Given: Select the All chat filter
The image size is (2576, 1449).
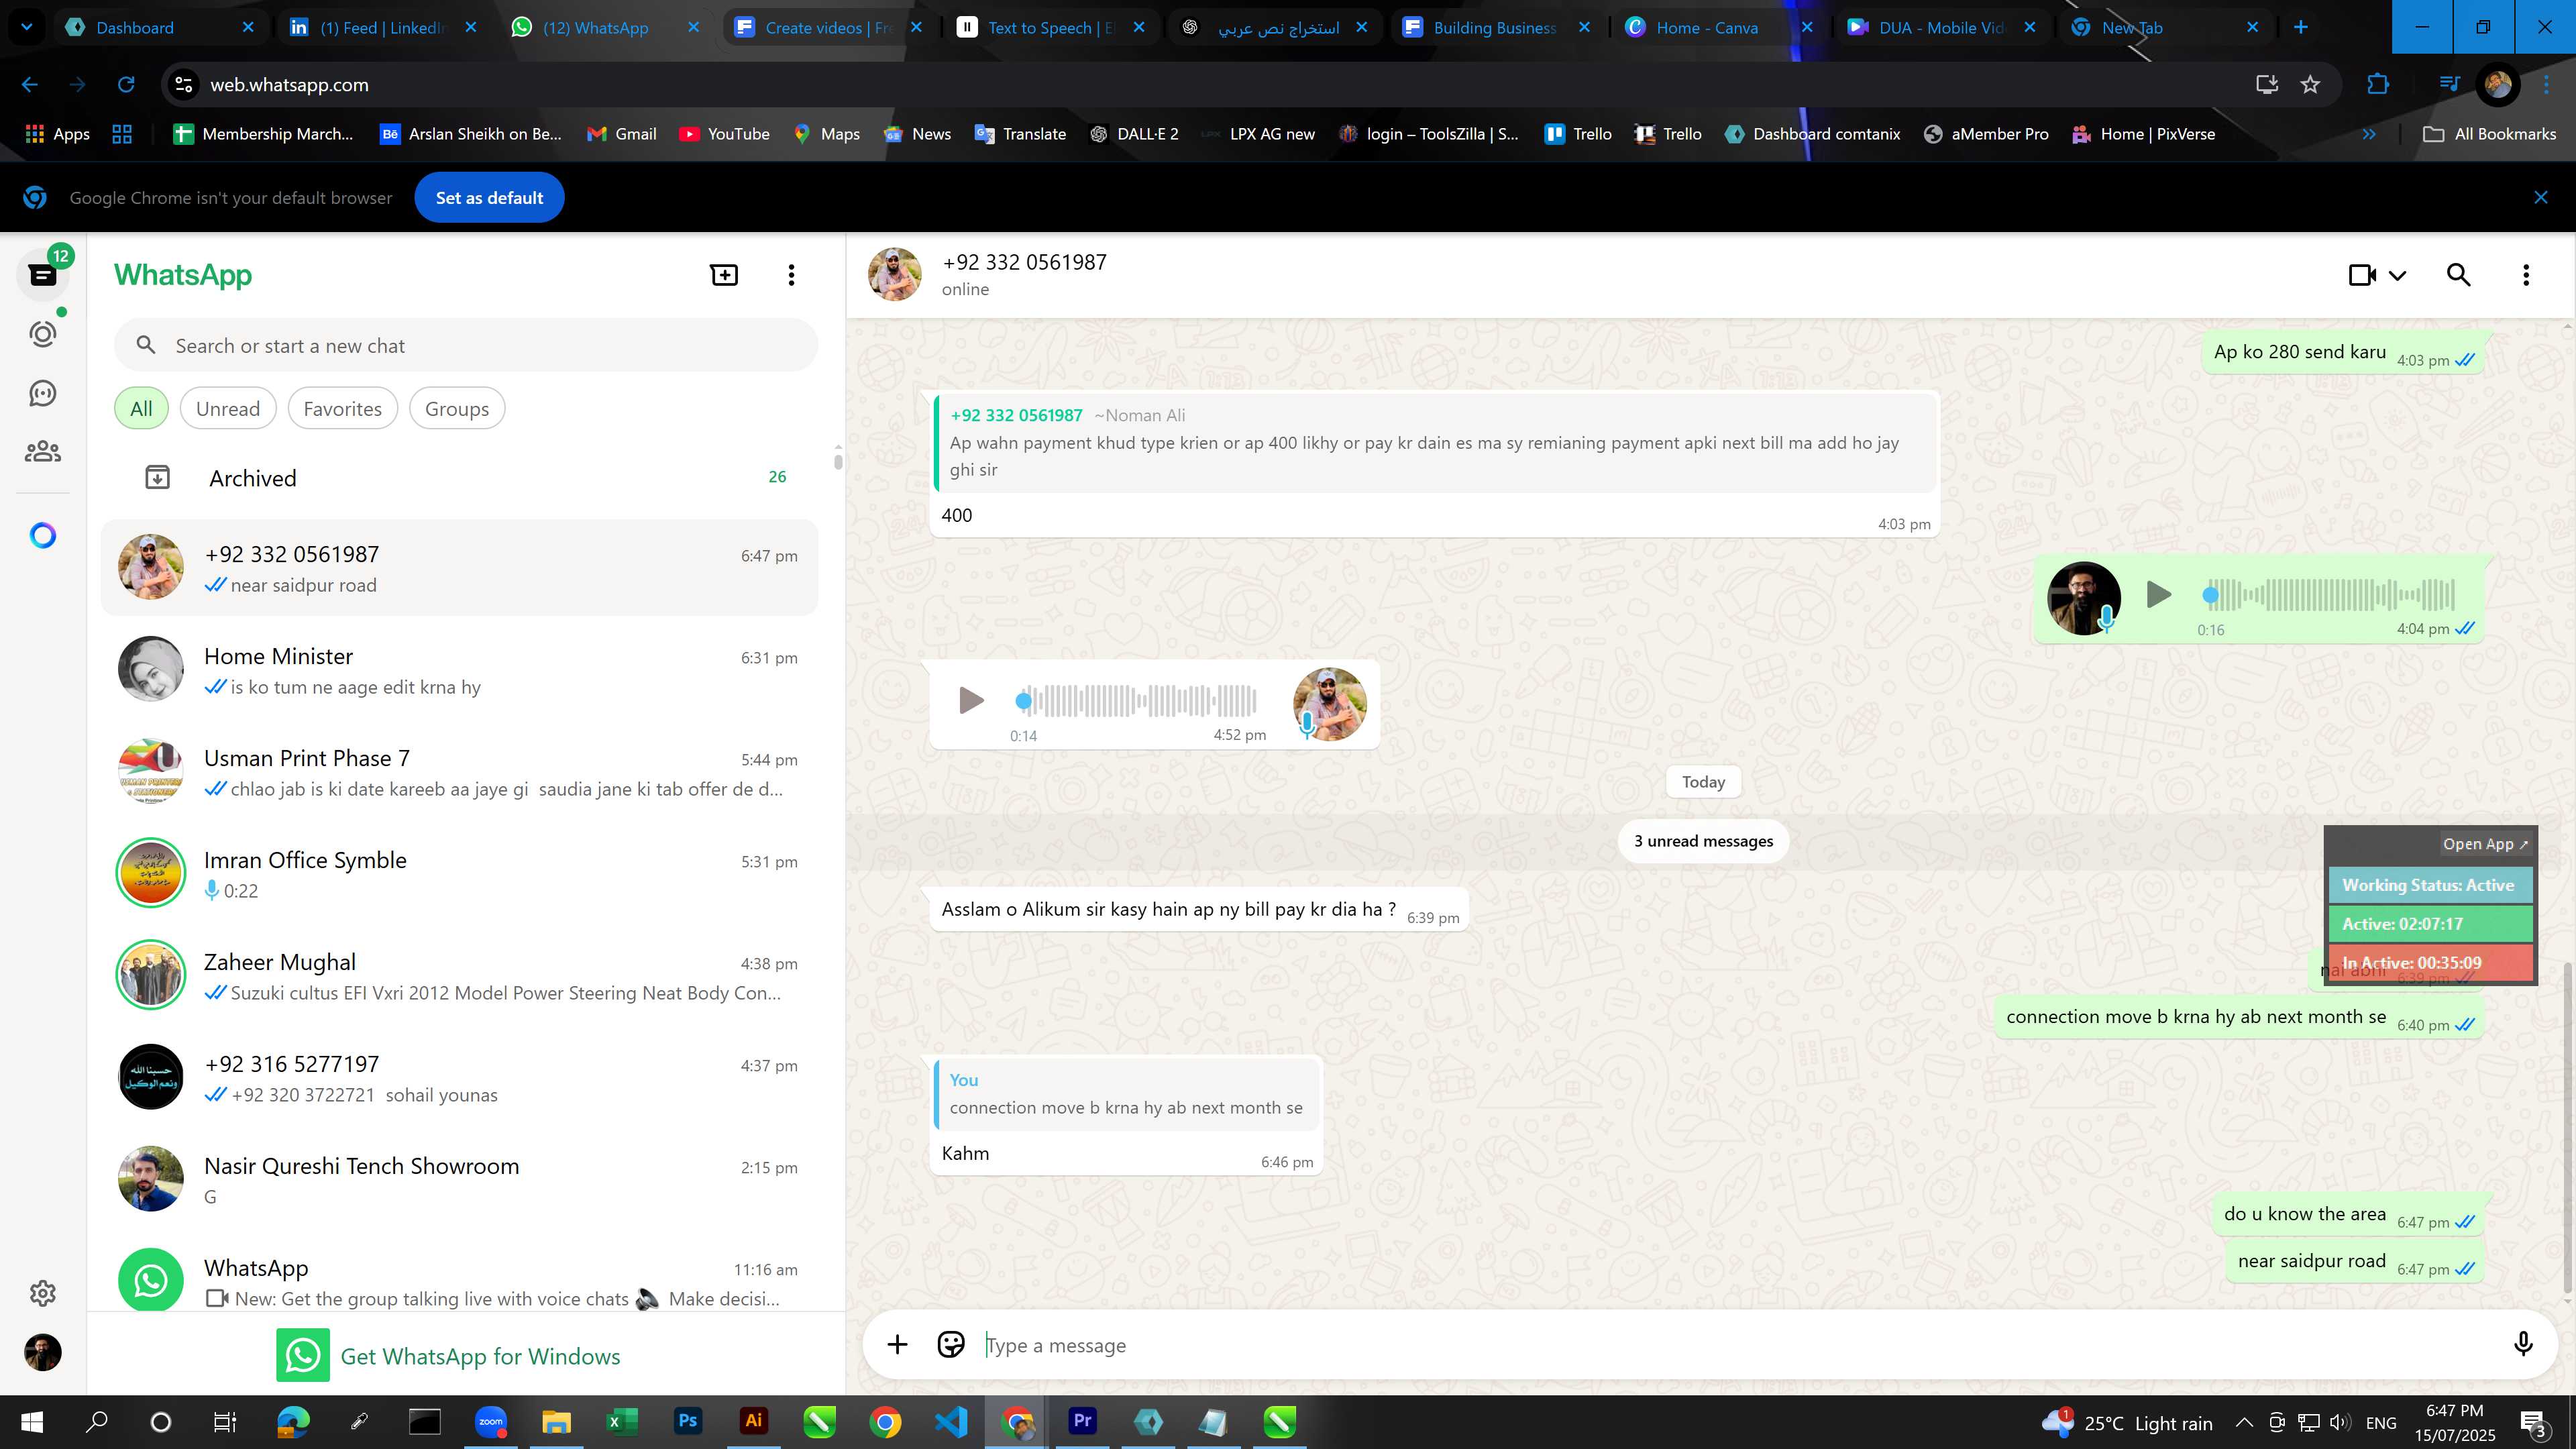Looking at the screenshot, I should click(x=141, y=409).
